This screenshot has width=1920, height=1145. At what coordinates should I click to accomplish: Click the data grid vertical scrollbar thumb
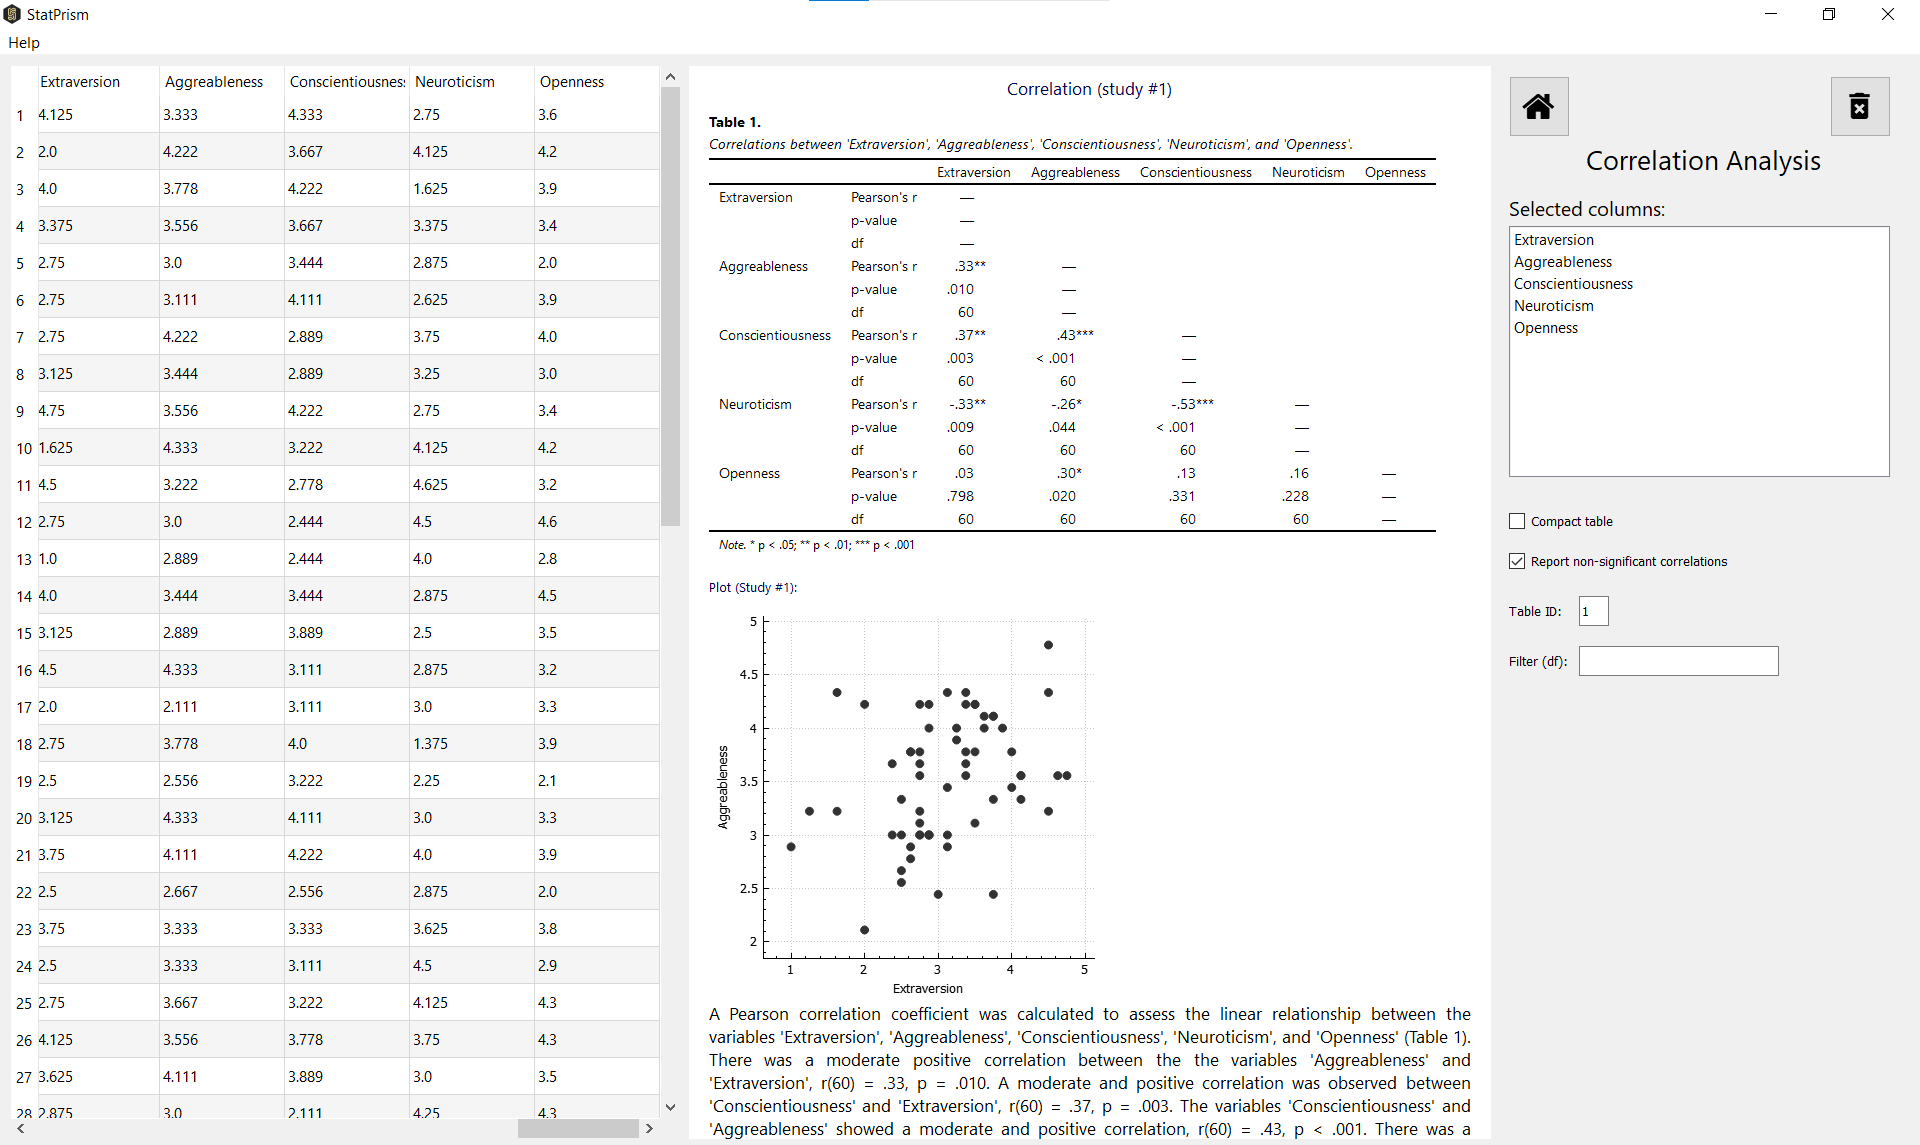(x=670, y=306)
